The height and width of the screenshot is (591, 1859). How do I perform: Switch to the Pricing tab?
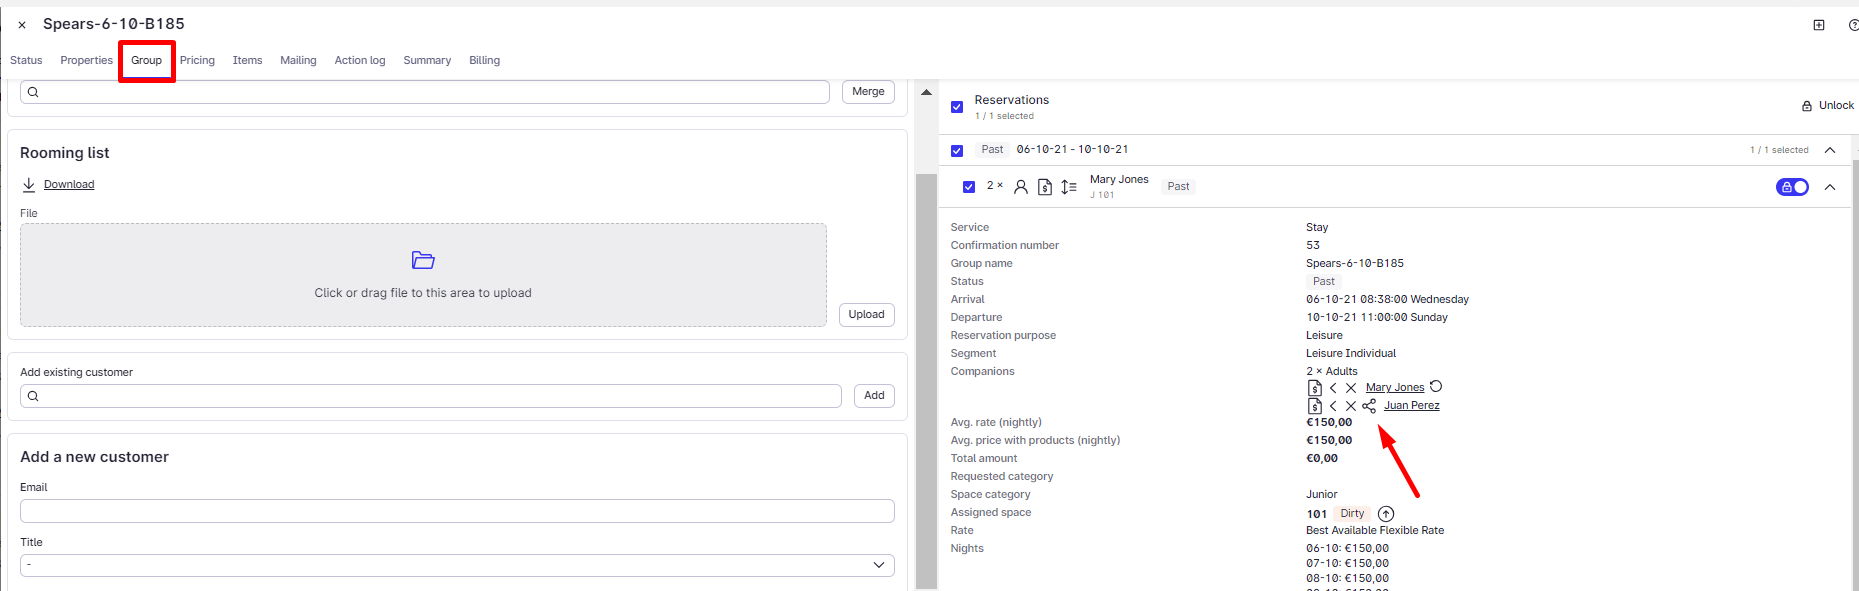click(x=197, y=61)
